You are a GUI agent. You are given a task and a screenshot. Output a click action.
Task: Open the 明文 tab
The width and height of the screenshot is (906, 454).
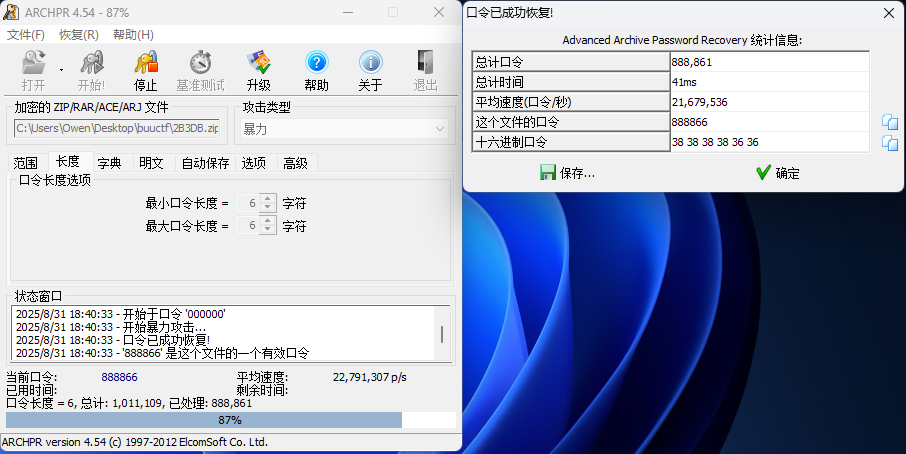(151, 163)
